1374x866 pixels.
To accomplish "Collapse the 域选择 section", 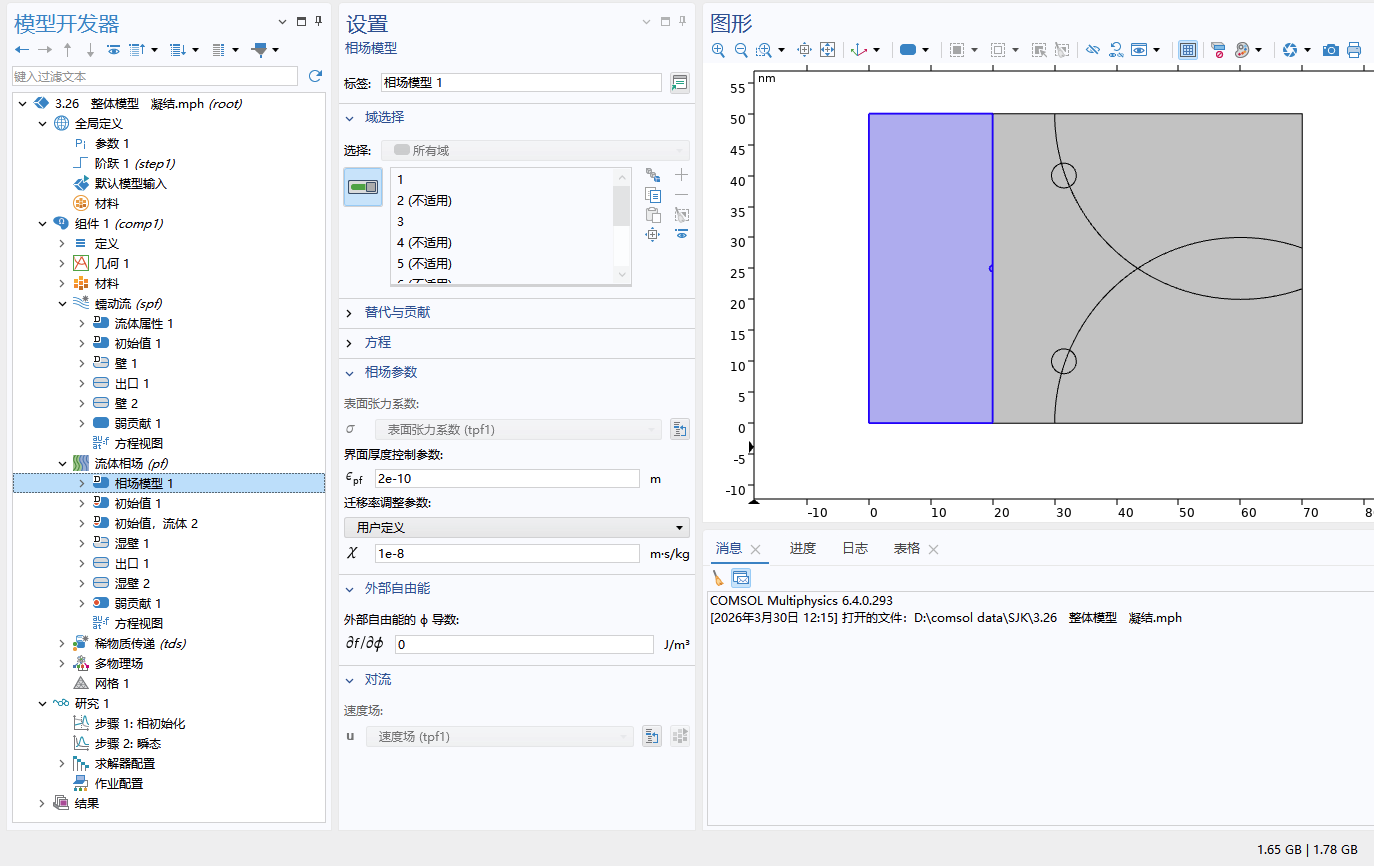I will 350,118.
